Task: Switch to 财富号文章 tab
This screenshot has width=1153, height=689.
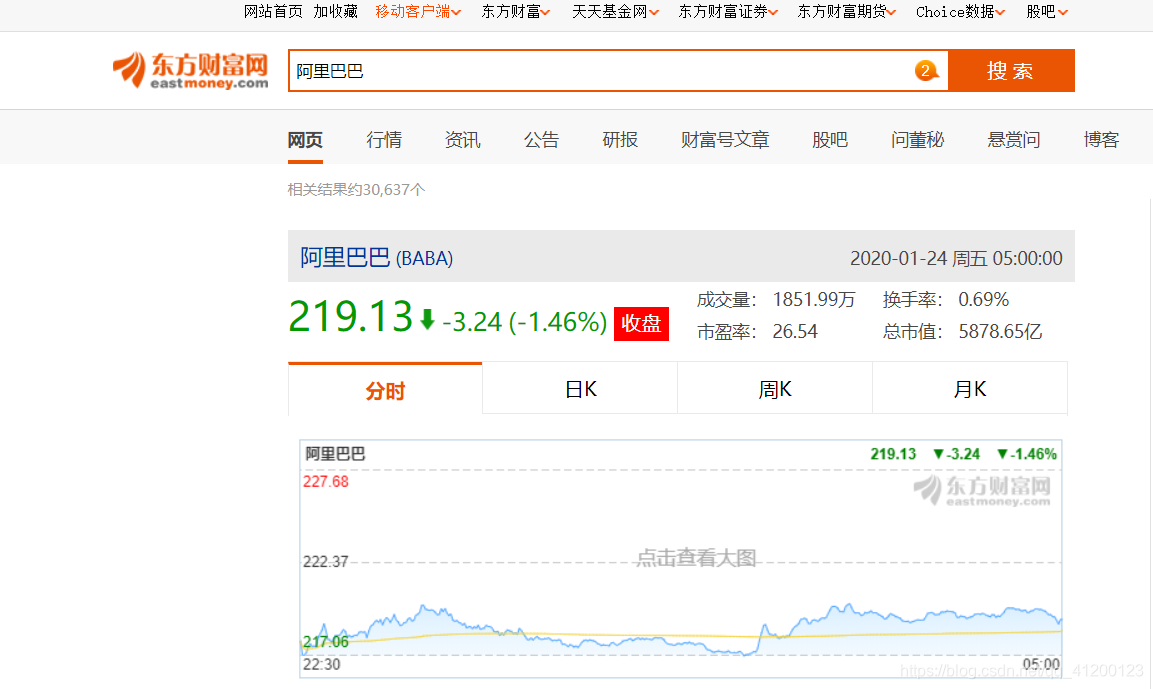Action: tap(725, 140)
